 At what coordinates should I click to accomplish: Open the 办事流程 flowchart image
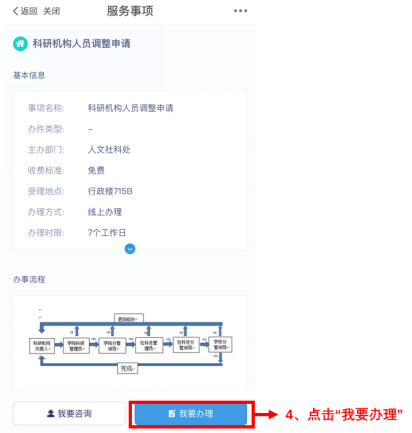click(130, 342)
